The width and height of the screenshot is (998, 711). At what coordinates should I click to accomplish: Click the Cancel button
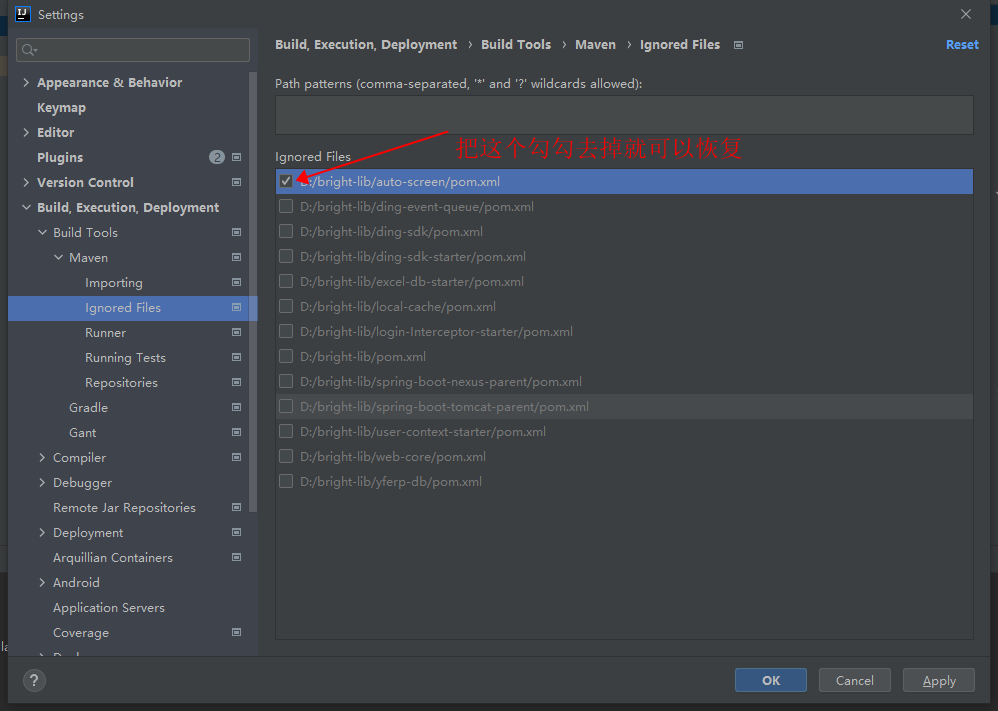854,680
